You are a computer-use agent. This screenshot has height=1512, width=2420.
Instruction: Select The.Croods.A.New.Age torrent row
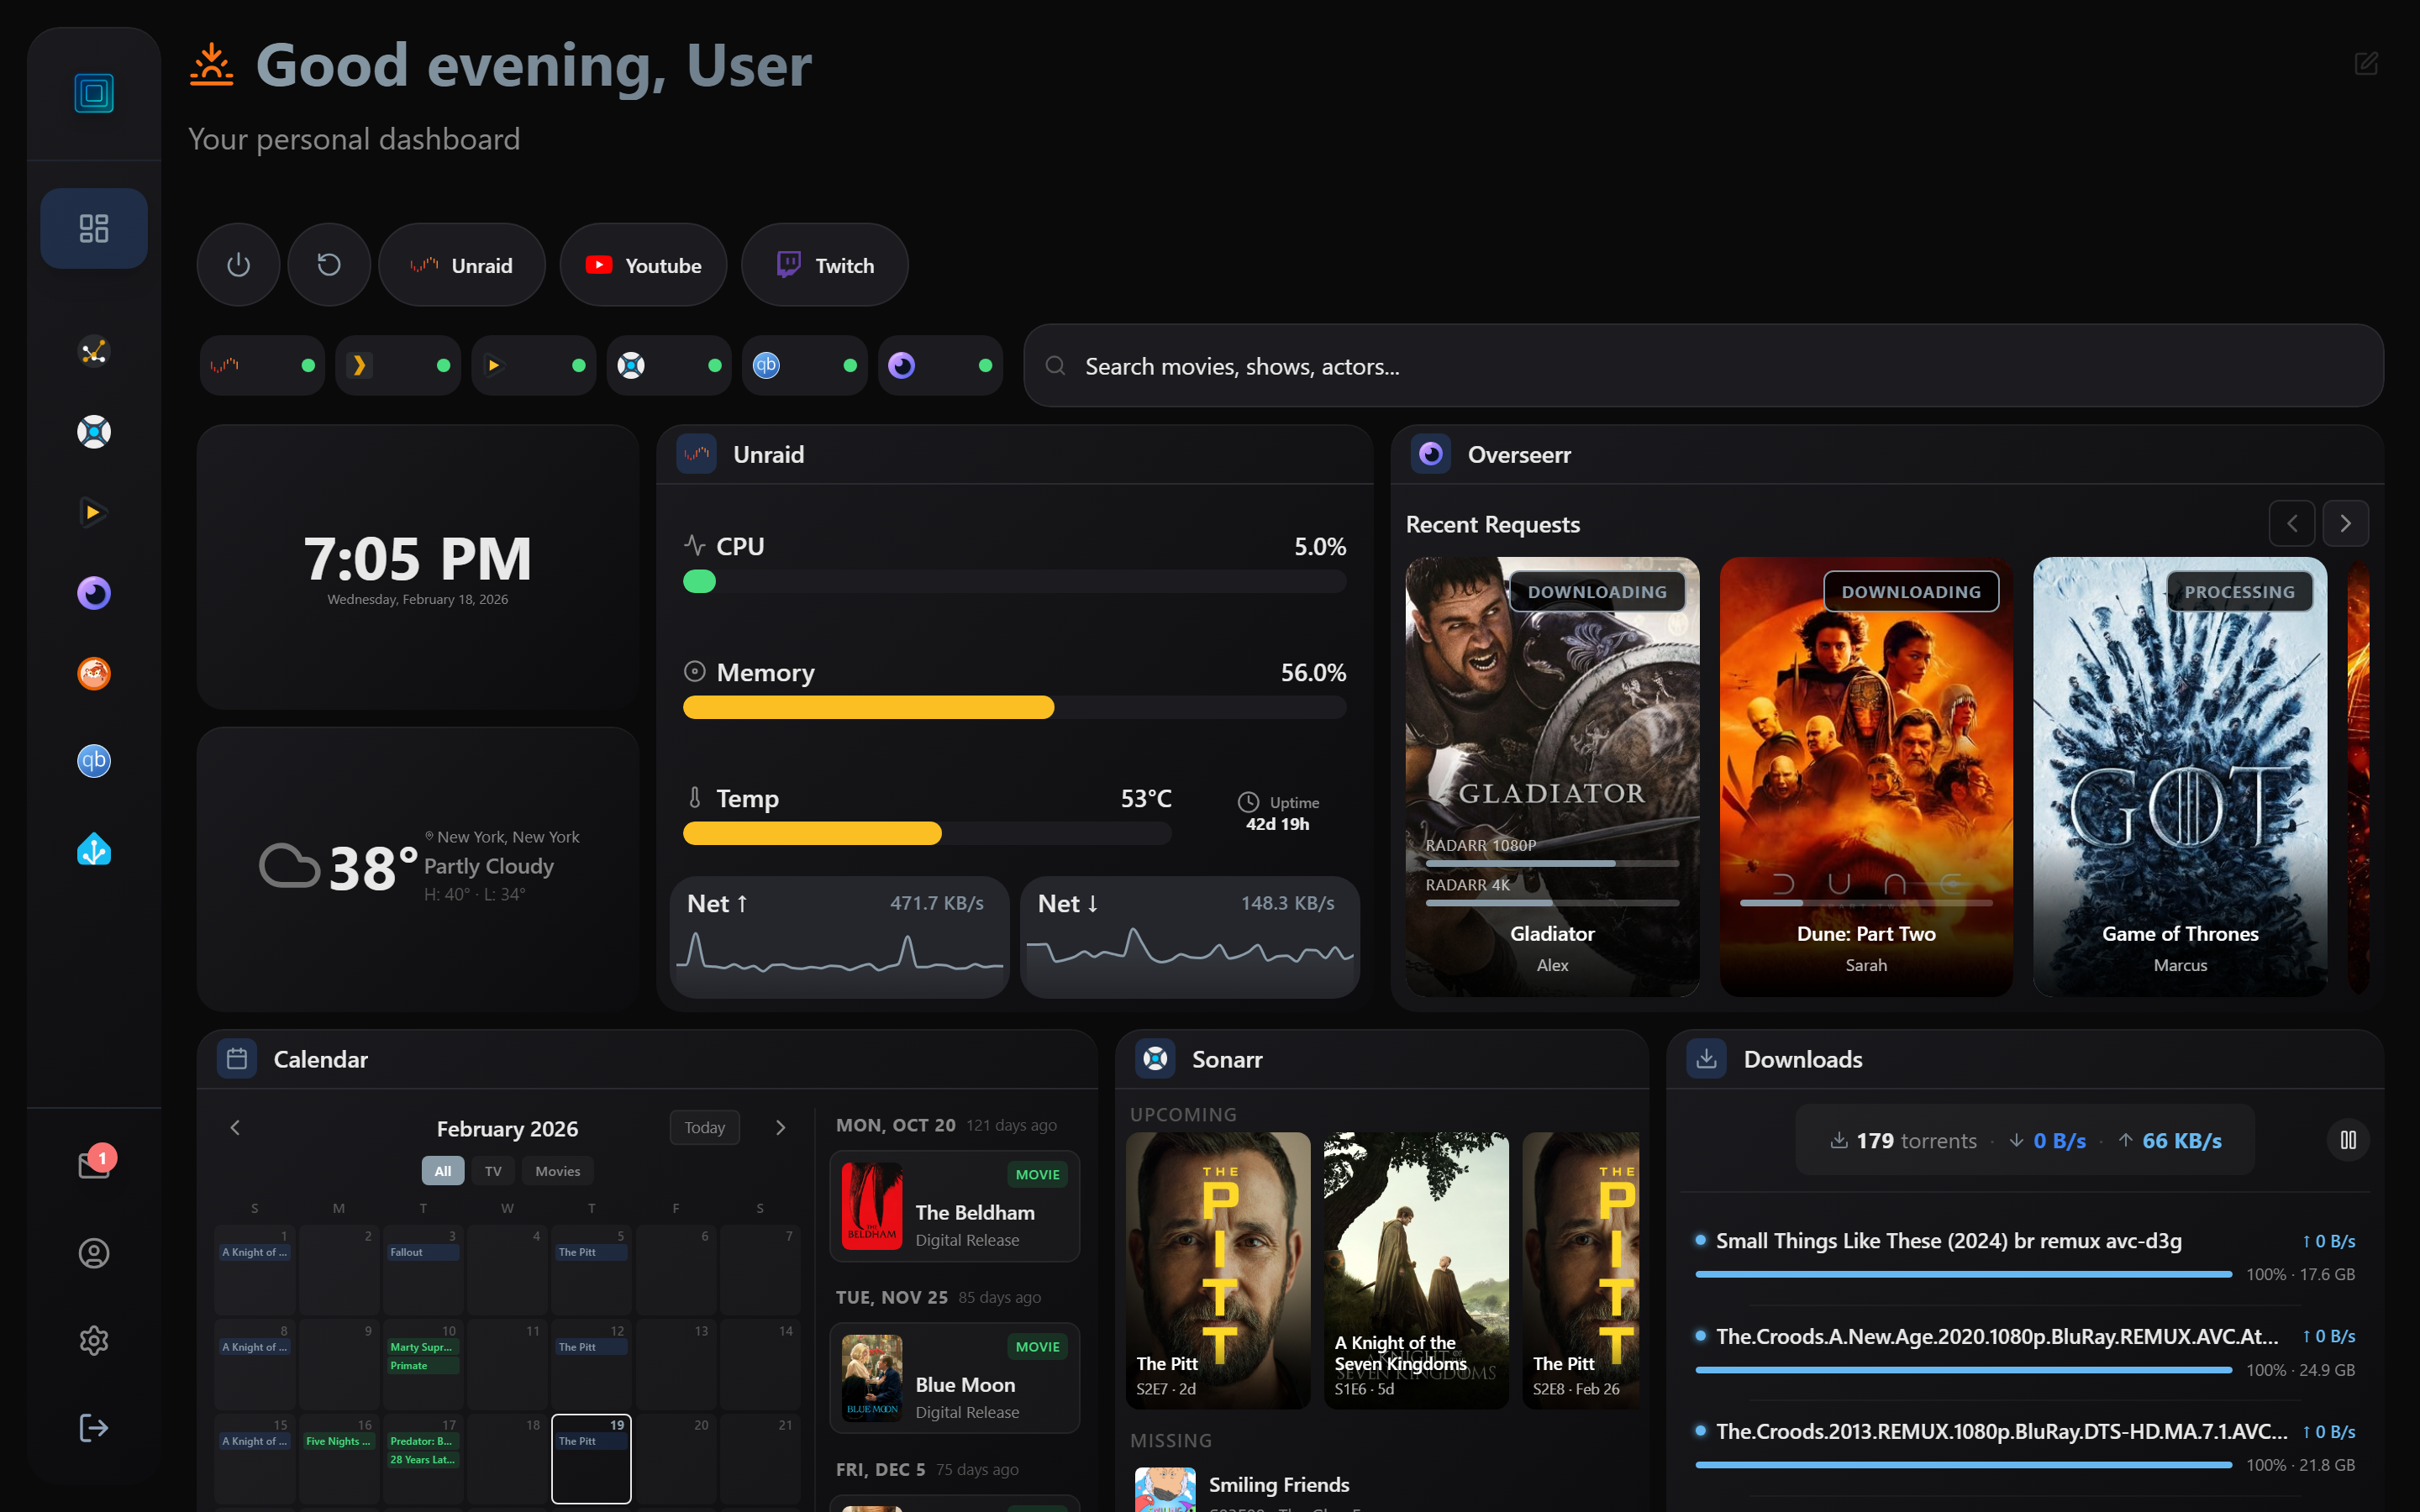tap(2025, 1352)
